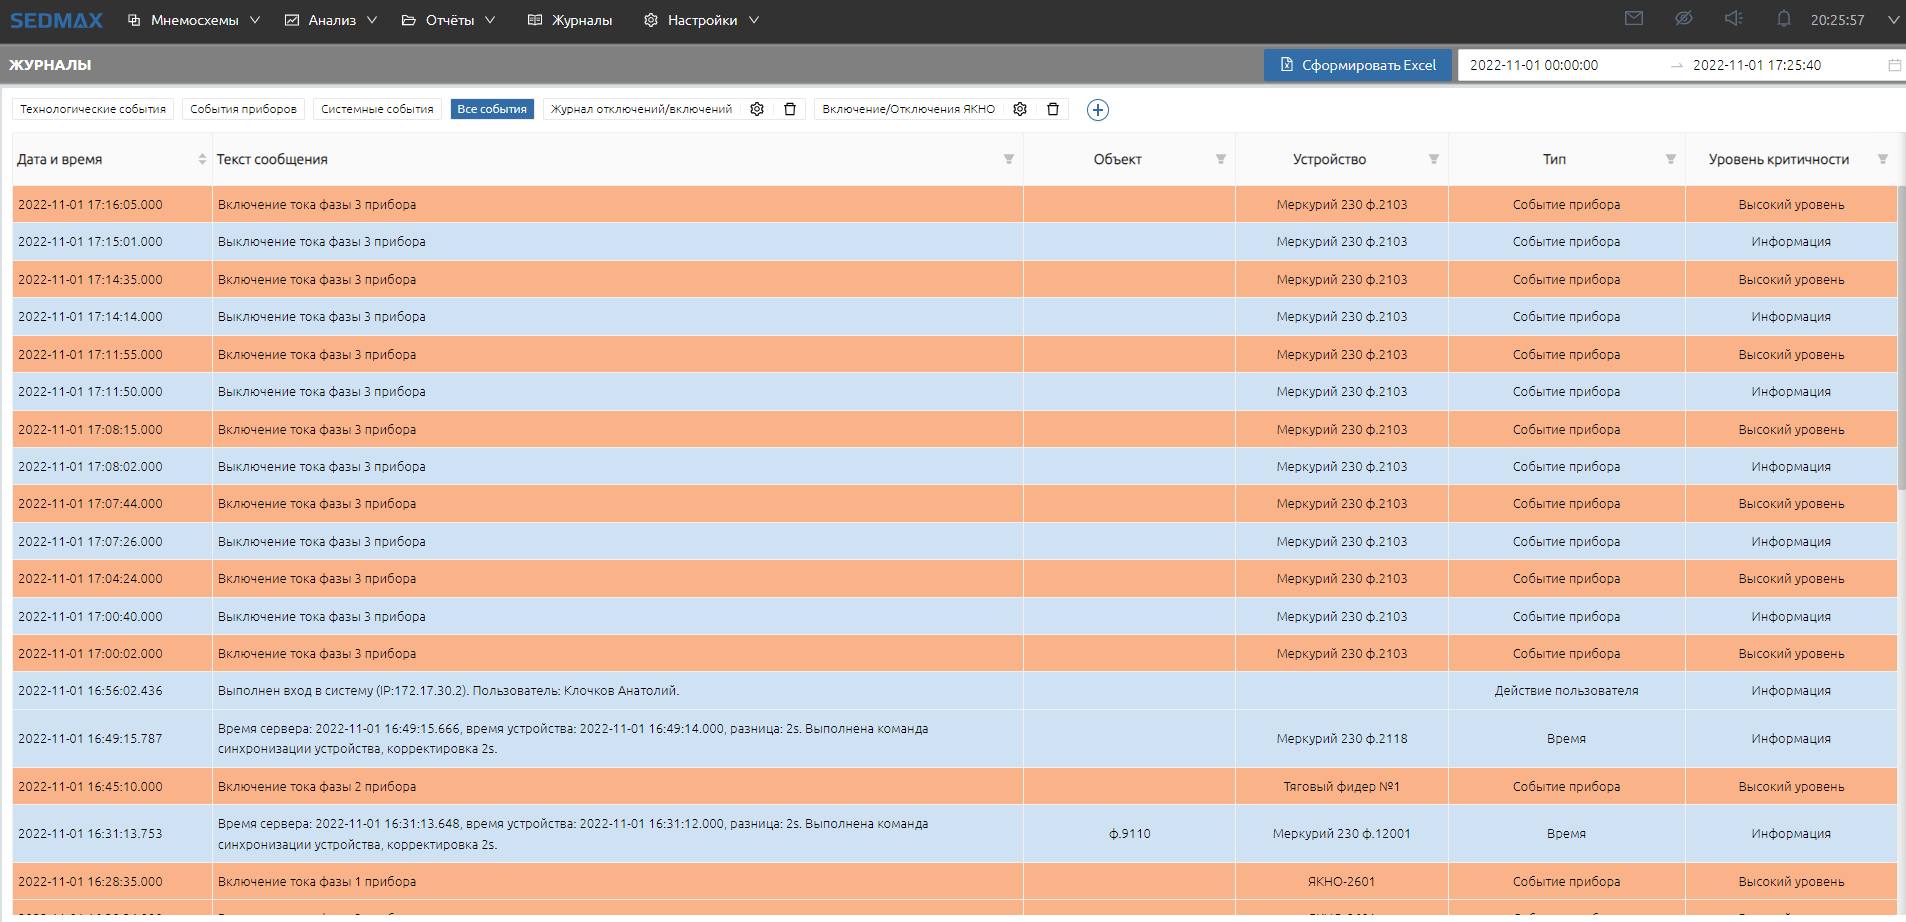Open settings gear for Включение/Отключения ЯКНО tab

1020,109
